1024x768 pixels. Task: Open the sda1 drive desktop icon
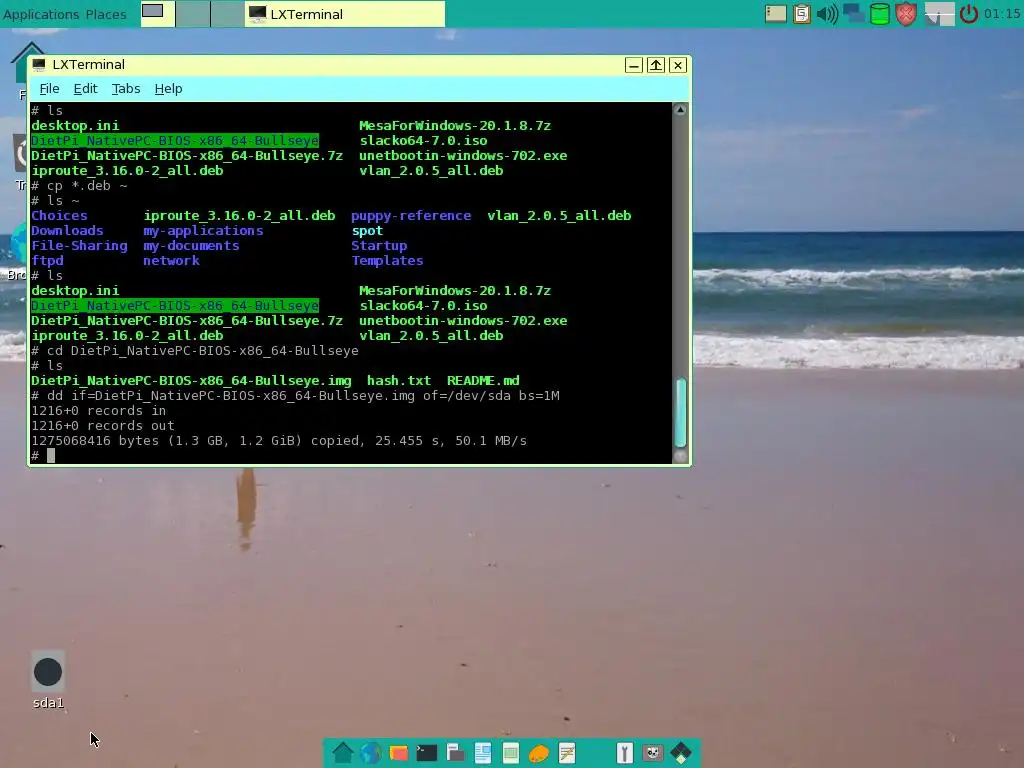click(x=48, y=680)
